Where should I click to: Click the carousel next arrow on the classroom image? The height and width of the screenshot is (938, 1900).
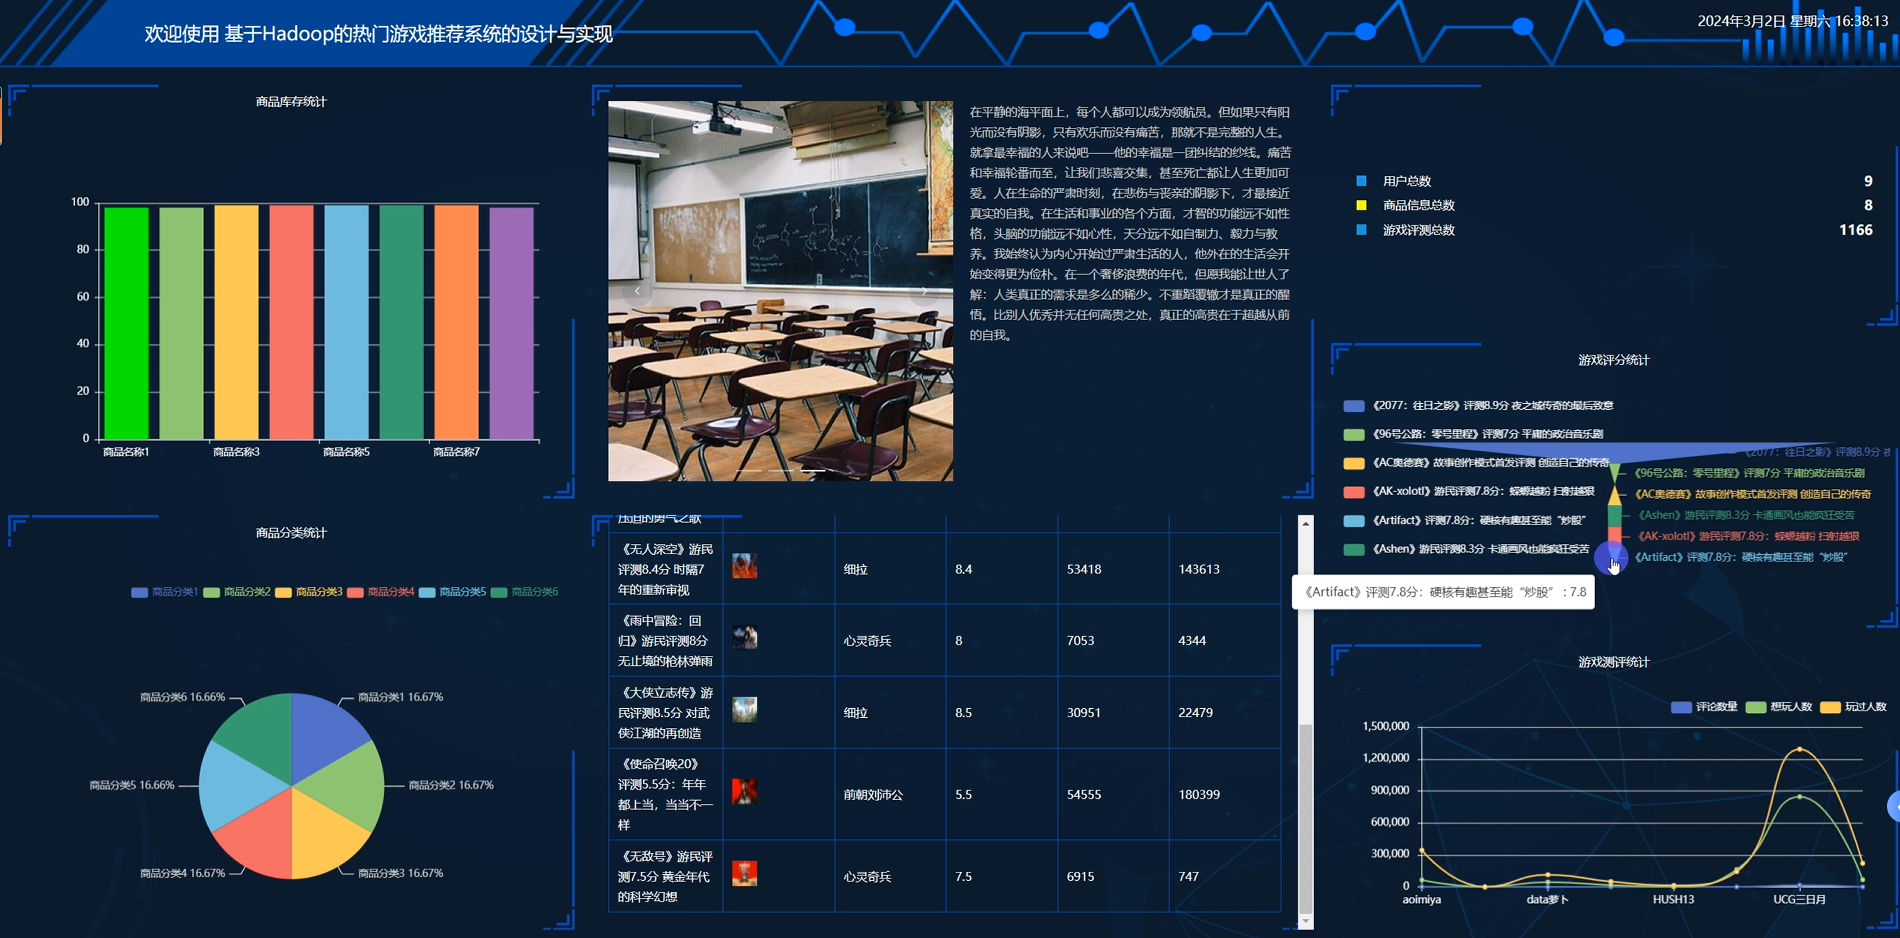(x=924, y=290)
